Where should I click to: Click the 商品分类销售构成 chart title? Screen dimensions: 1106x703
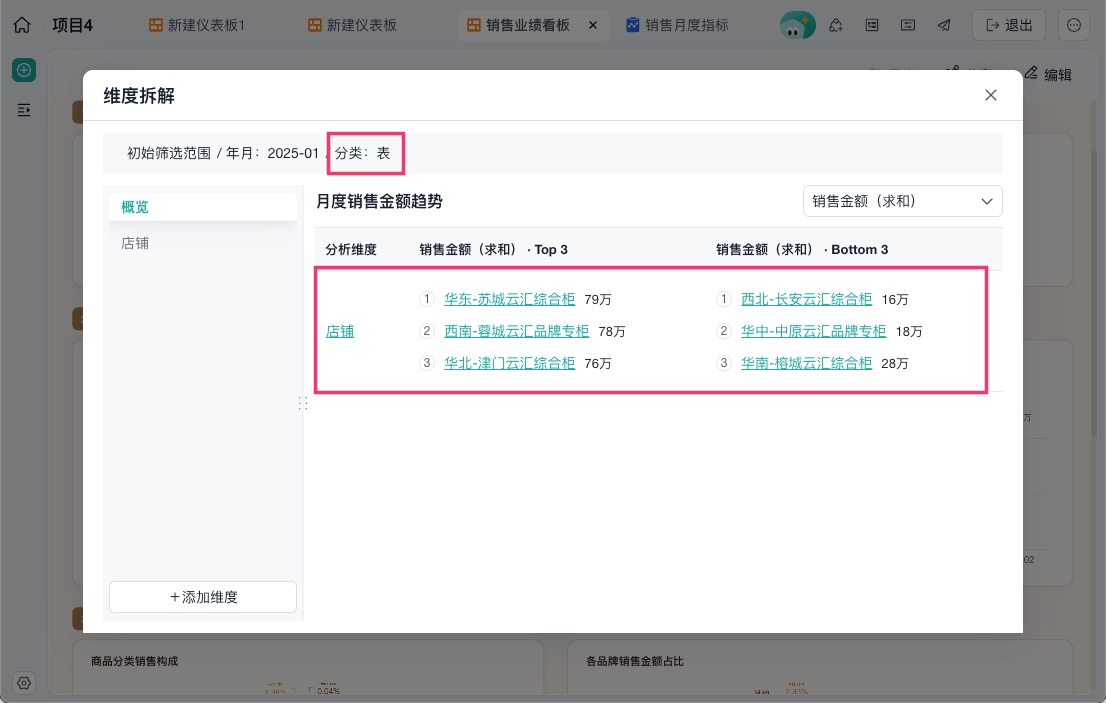pos(135,661)
